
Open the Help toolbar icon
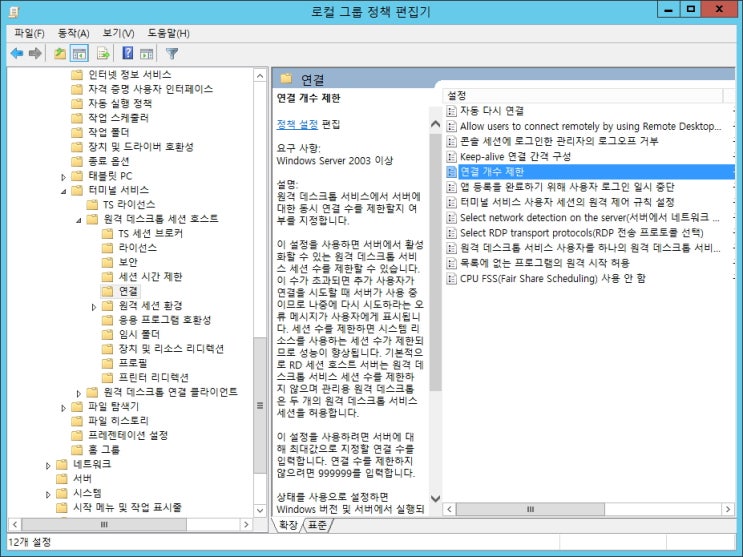(127, 53)
